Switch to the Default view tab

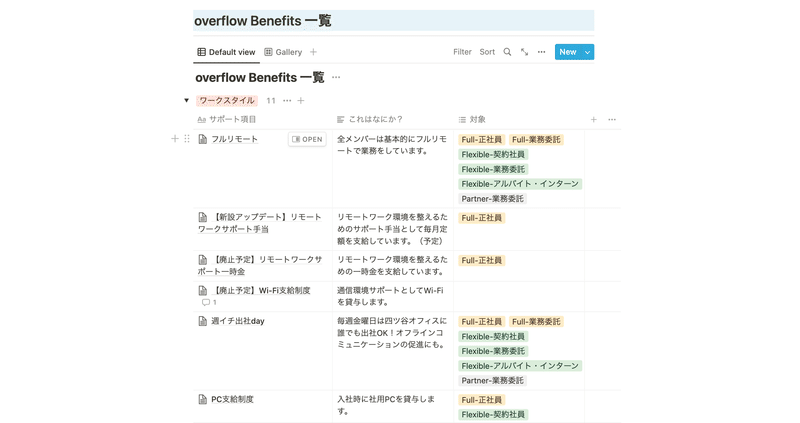226,52
